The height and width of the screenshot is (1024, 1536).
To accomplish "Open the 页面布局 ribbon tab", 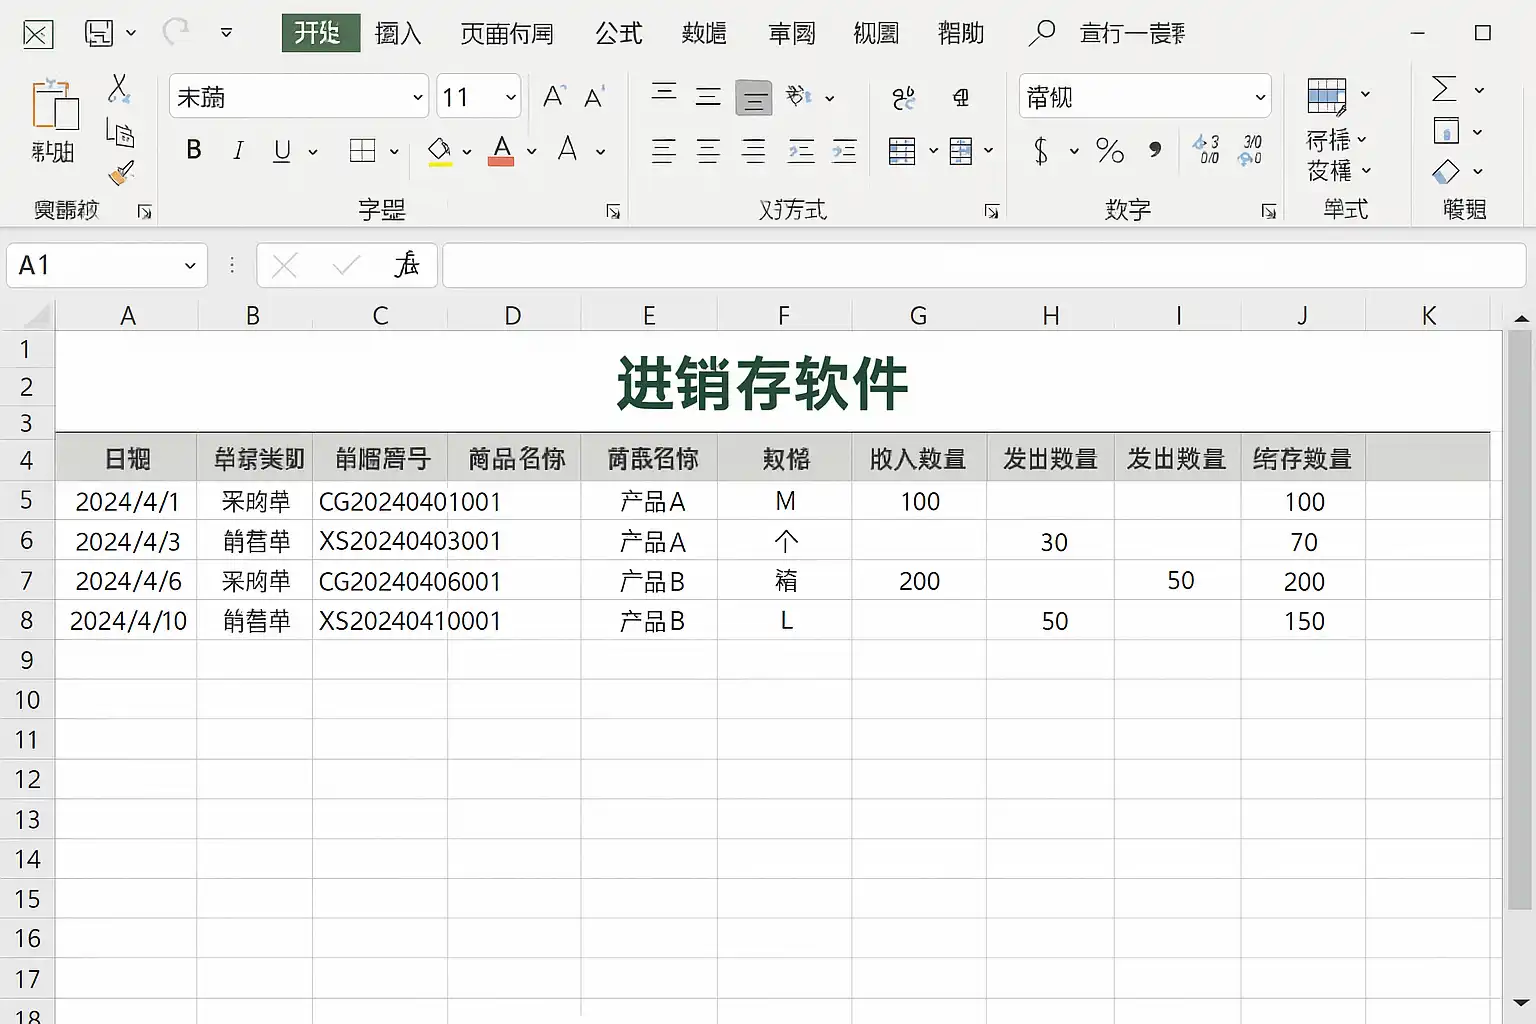I will (x=507, y=33).
